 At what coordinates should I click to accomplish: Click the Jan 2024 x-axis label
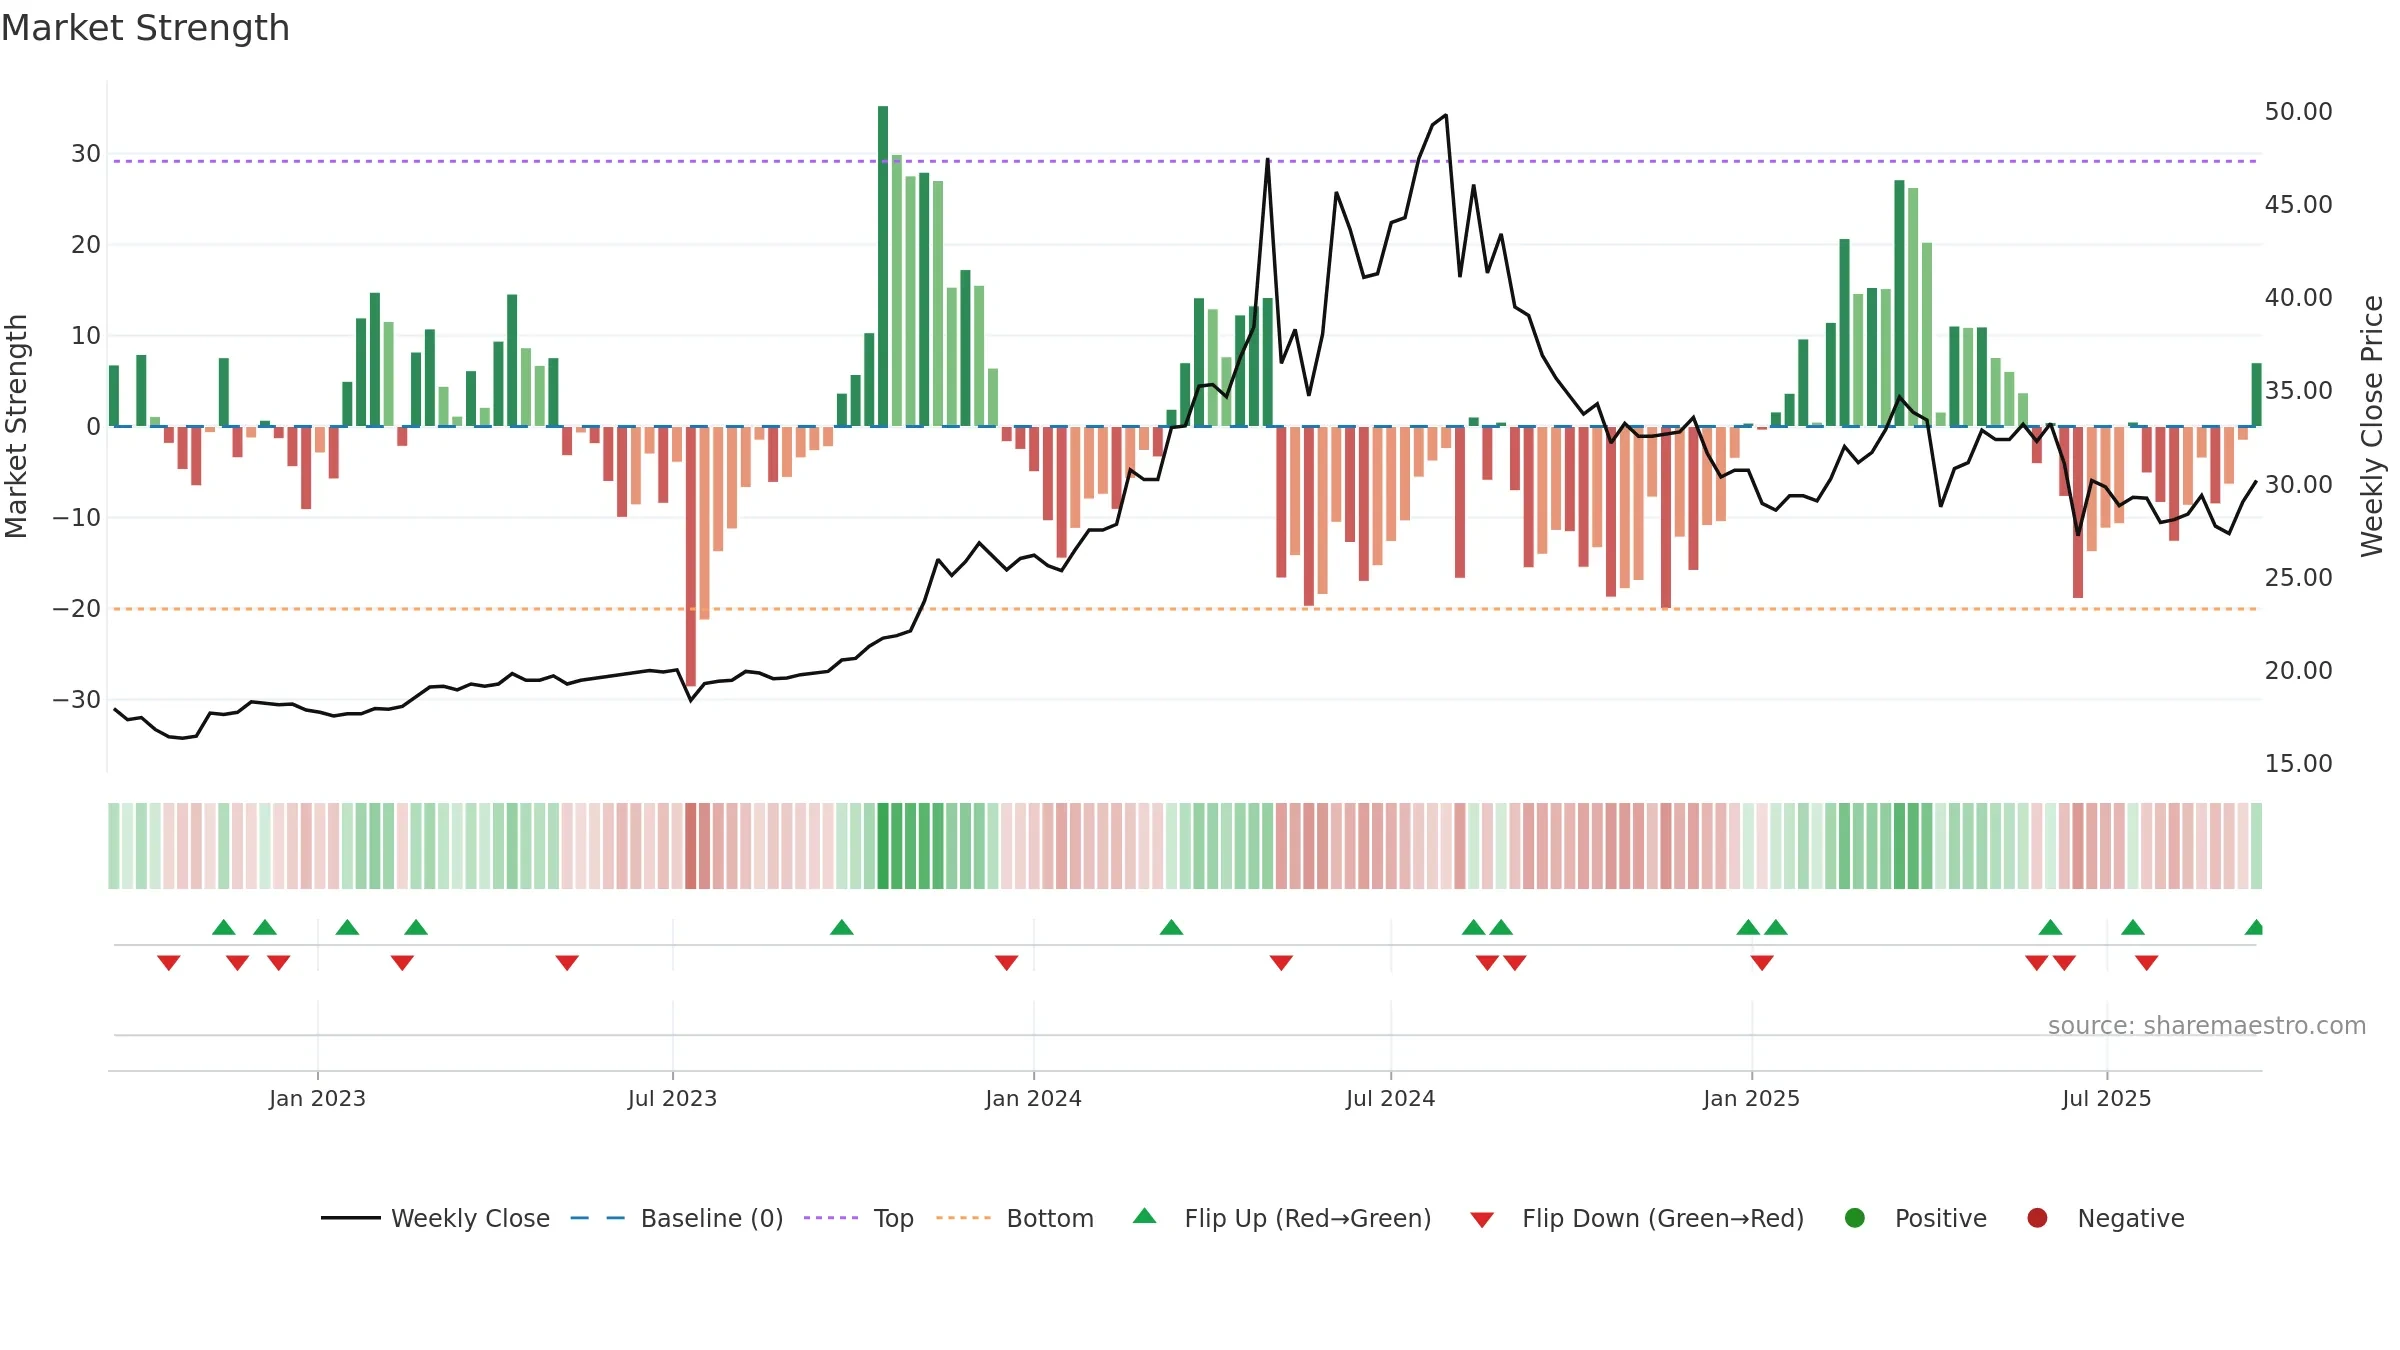[x=1033, y=1099]
